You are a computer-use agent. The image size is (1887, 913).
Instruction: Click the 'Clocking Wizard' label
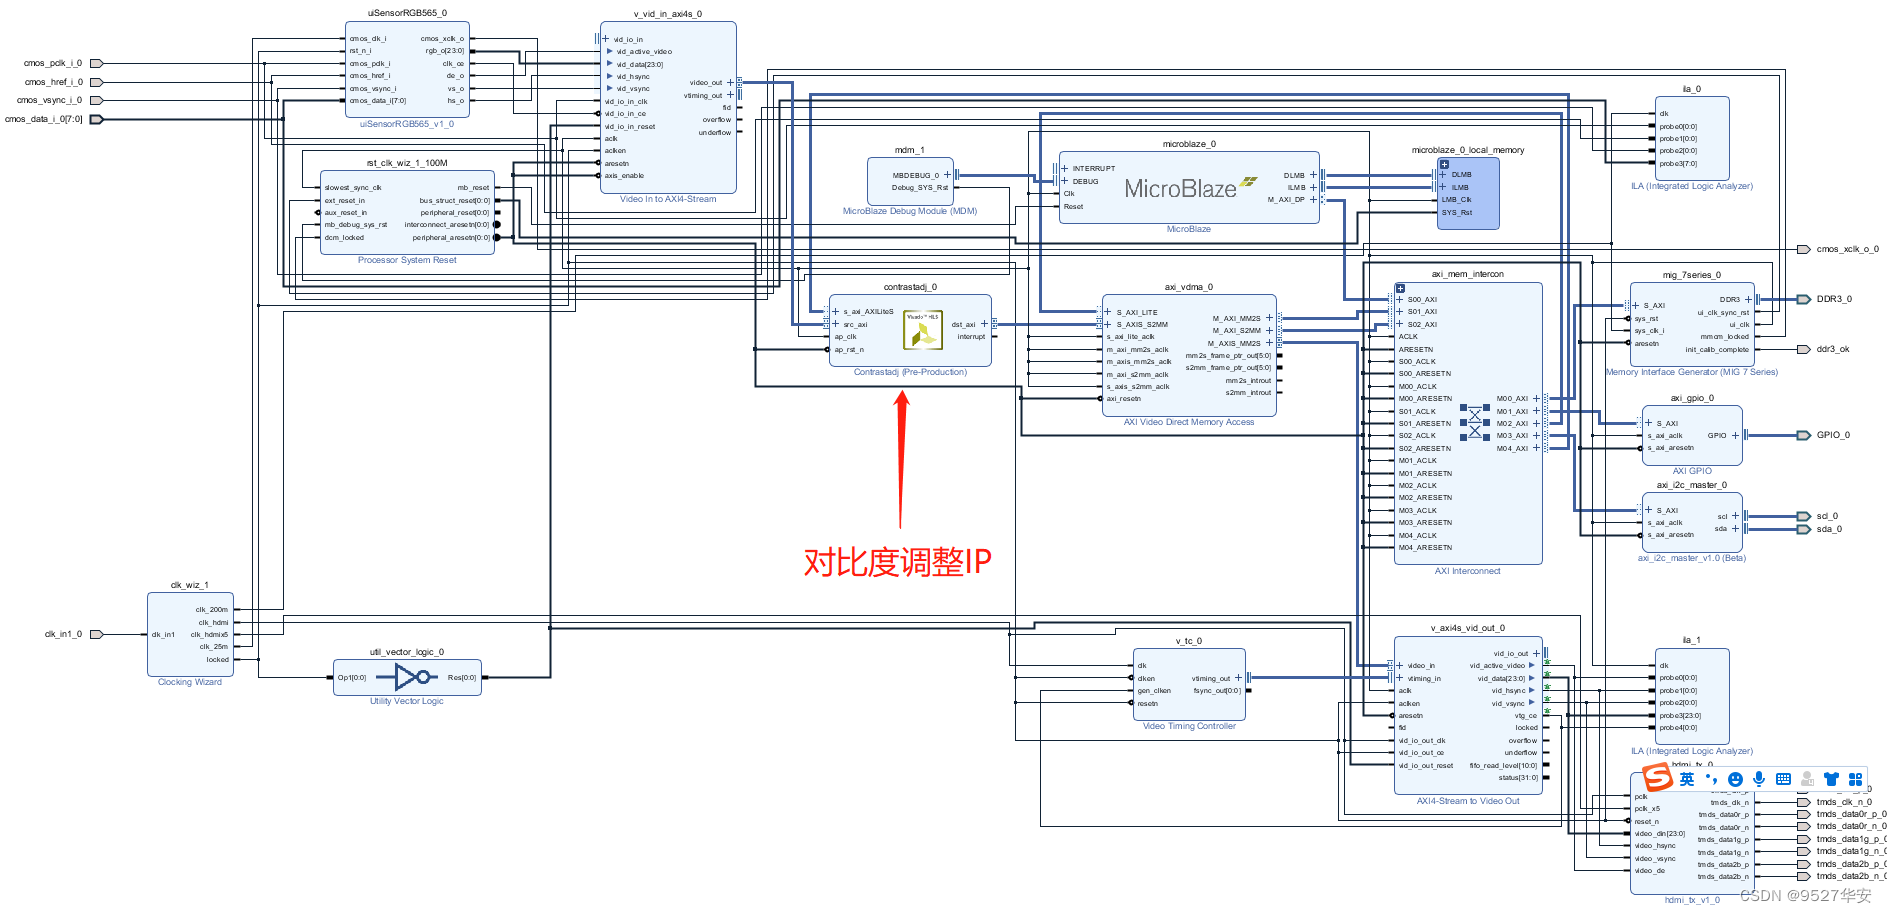pyautogui.click(x=190, y=682)
